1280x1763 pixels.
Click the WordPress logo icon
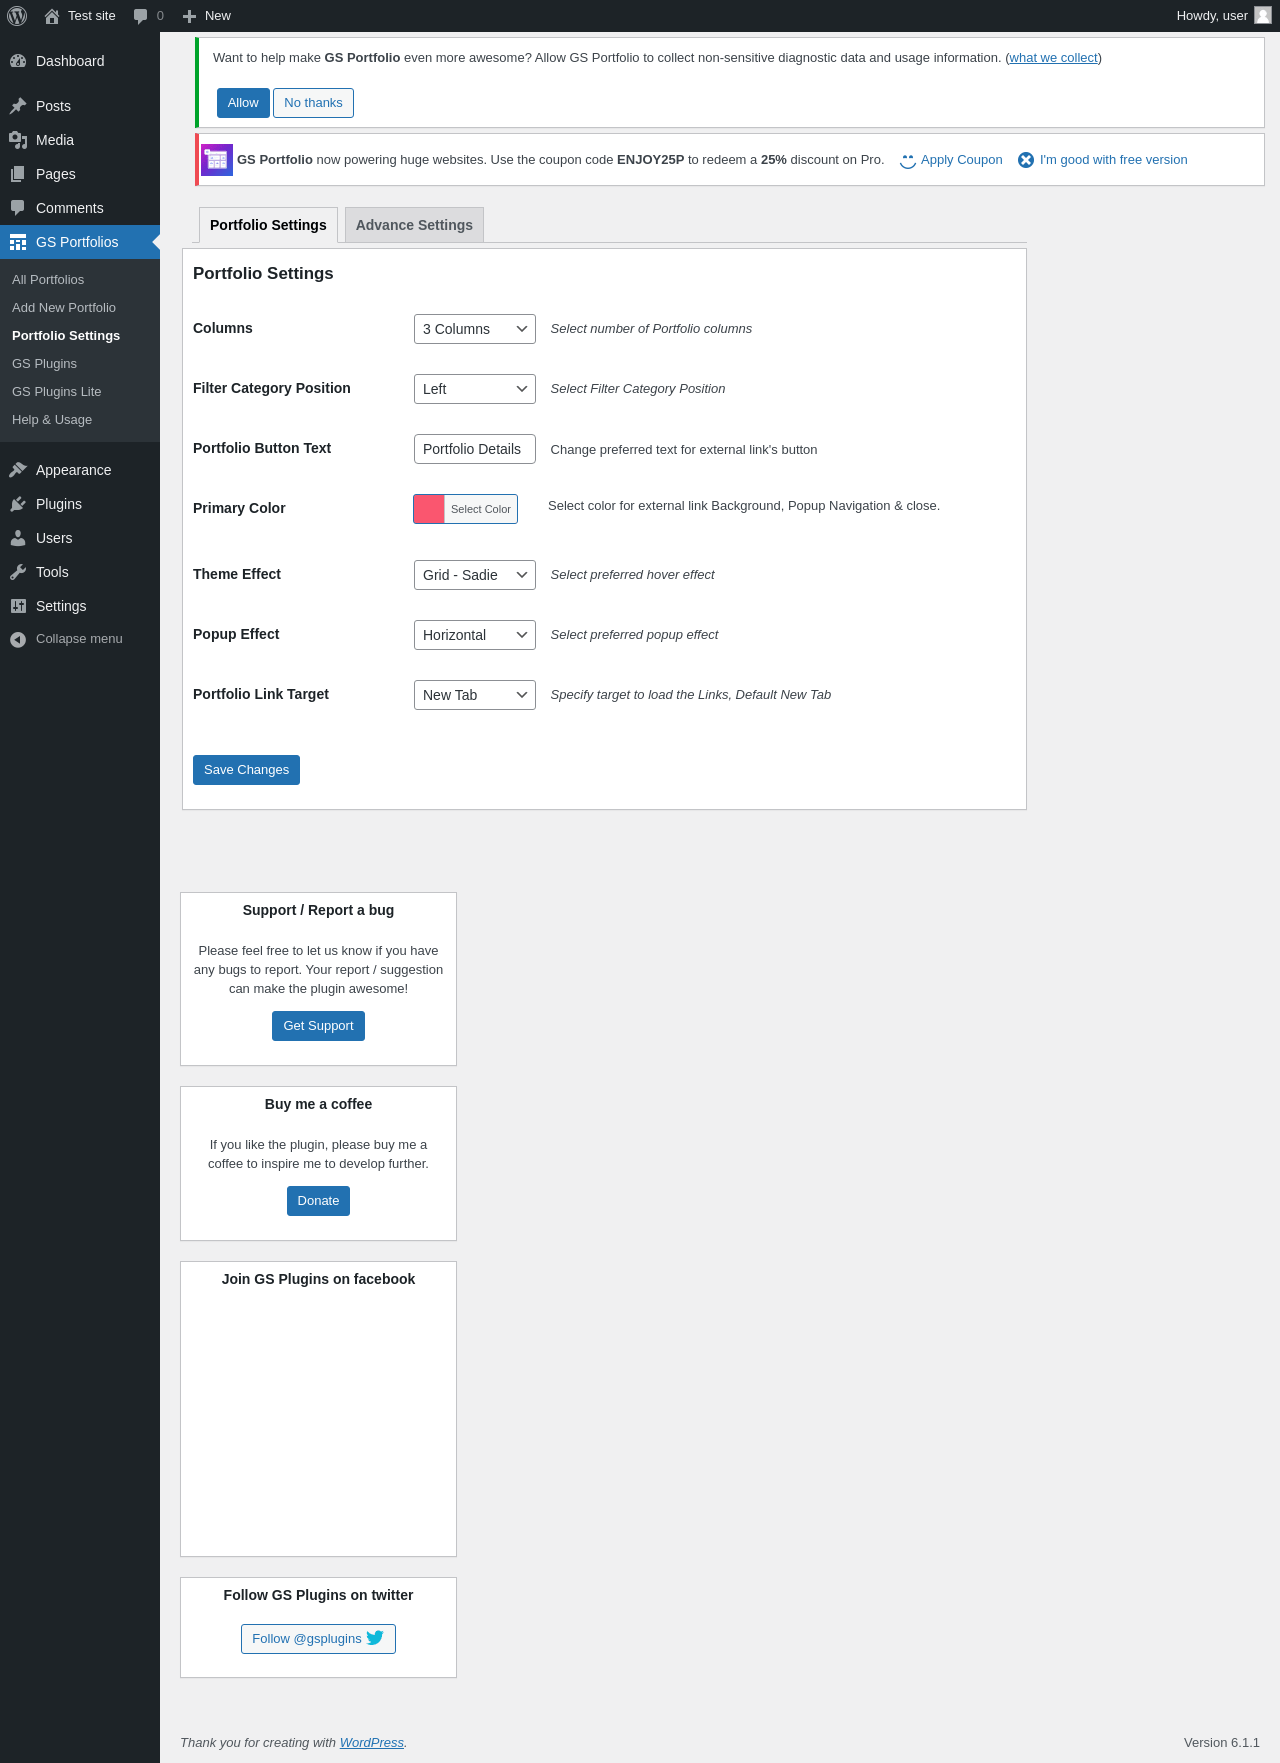[17, 16]
